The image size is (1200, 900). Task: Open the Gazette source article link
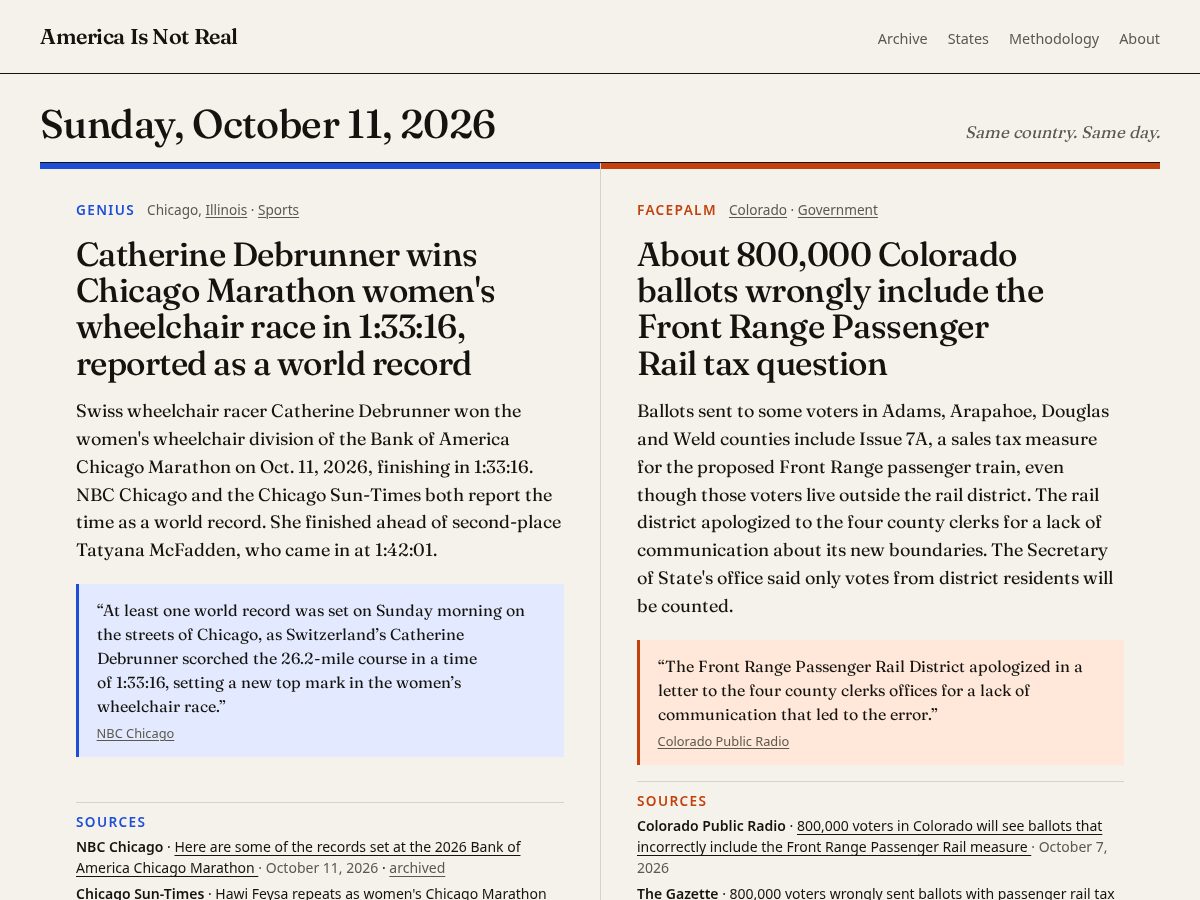tap(922, 893)
